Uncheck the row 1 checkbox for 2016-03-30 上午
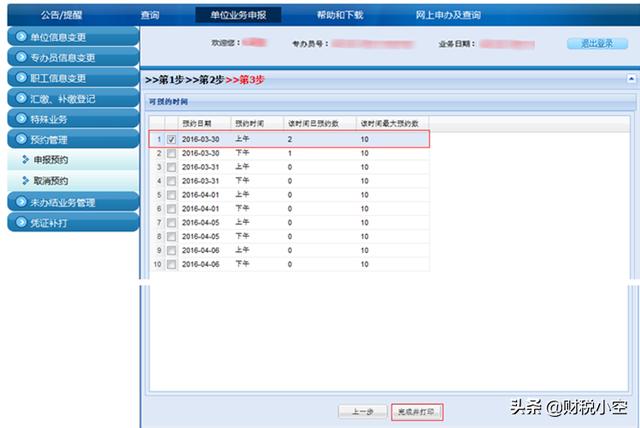 coord(171,140)
